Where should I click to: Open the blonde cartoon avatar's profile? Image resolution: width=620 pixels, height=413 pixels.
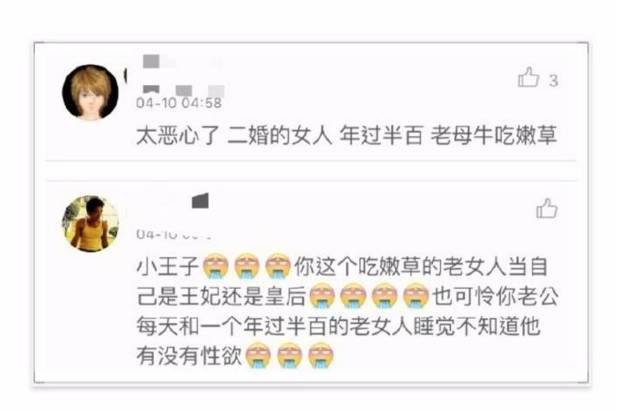point(91,92)
